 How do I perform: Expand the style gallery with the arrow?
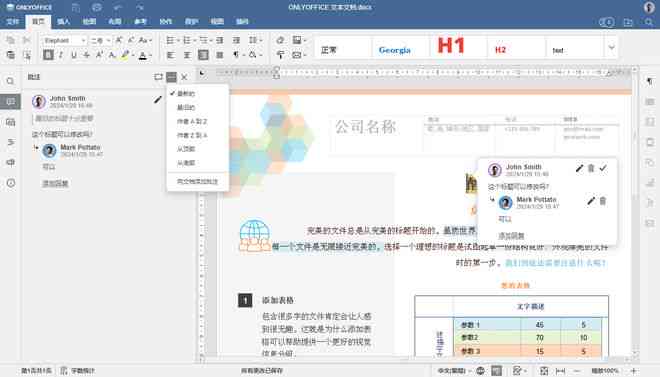coord(612,48)
